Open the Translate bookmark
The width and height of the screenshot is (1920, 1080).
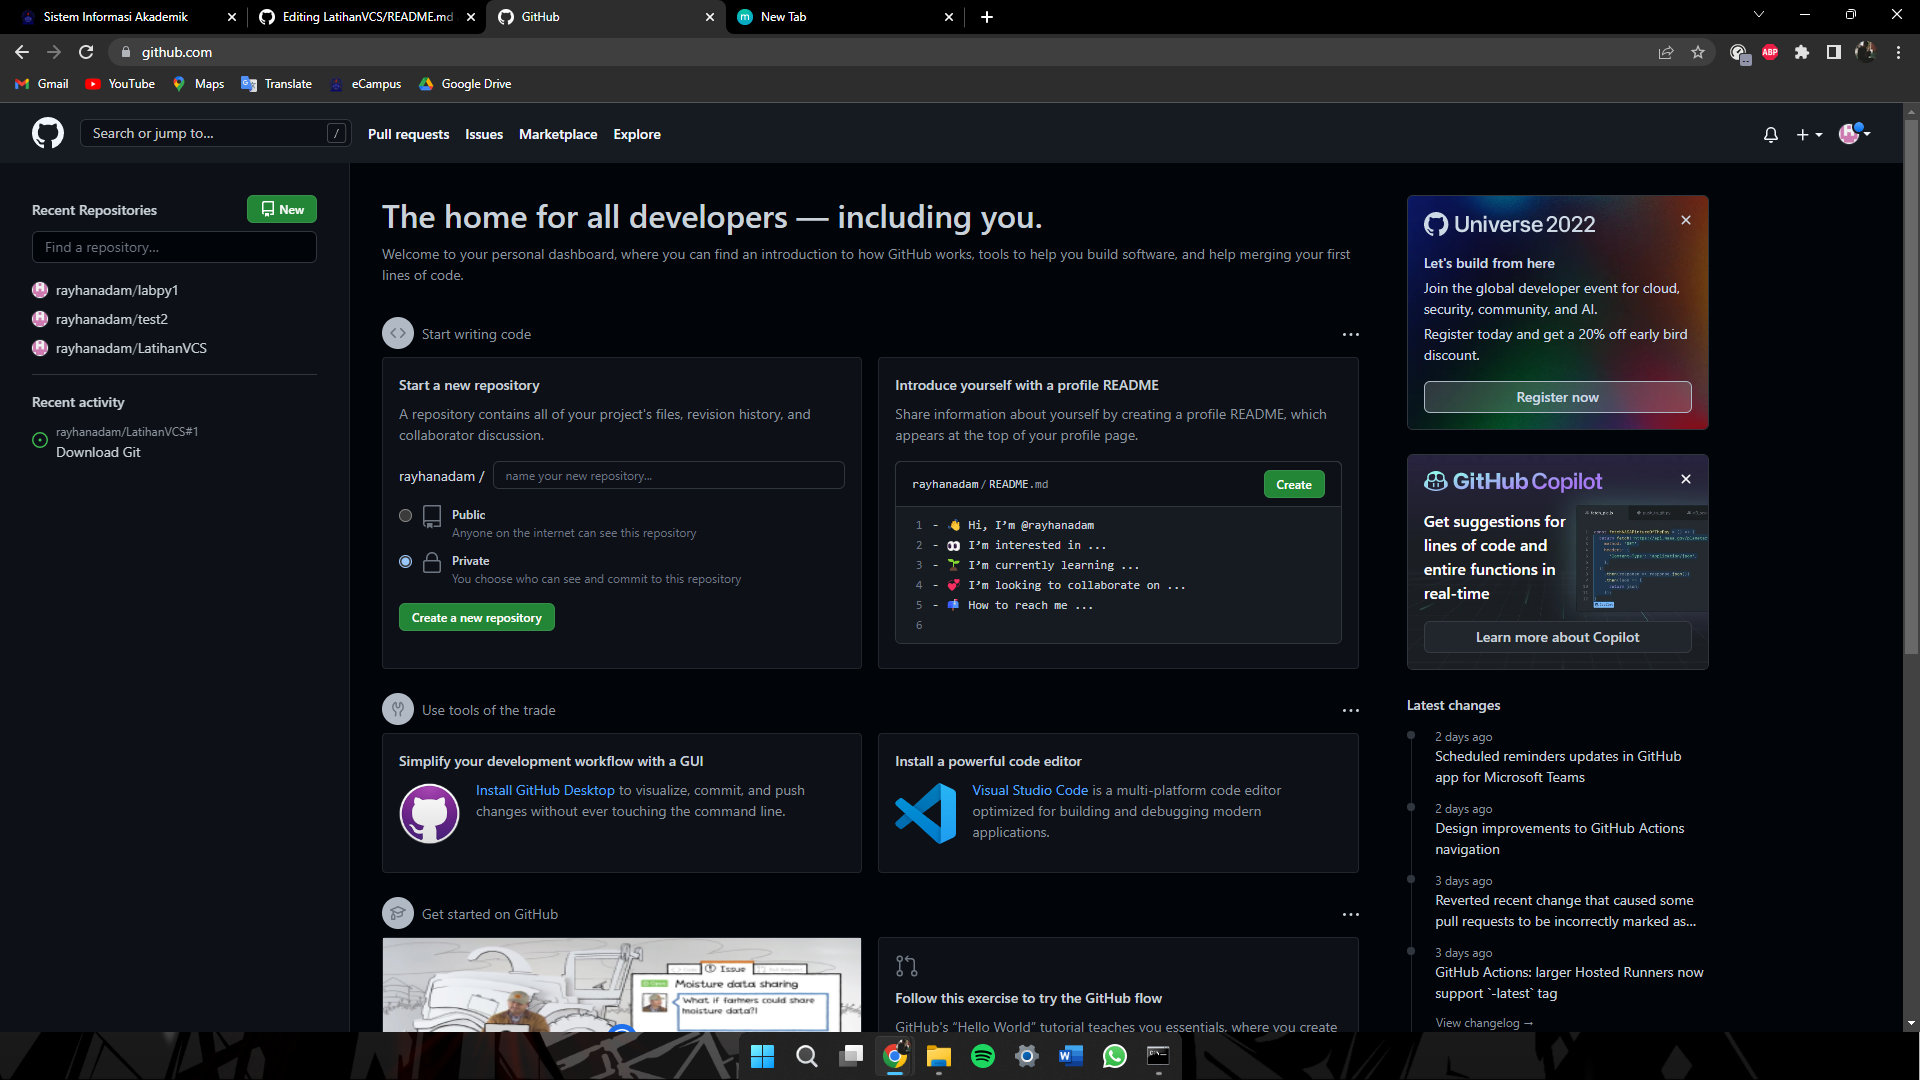(277, 84)
